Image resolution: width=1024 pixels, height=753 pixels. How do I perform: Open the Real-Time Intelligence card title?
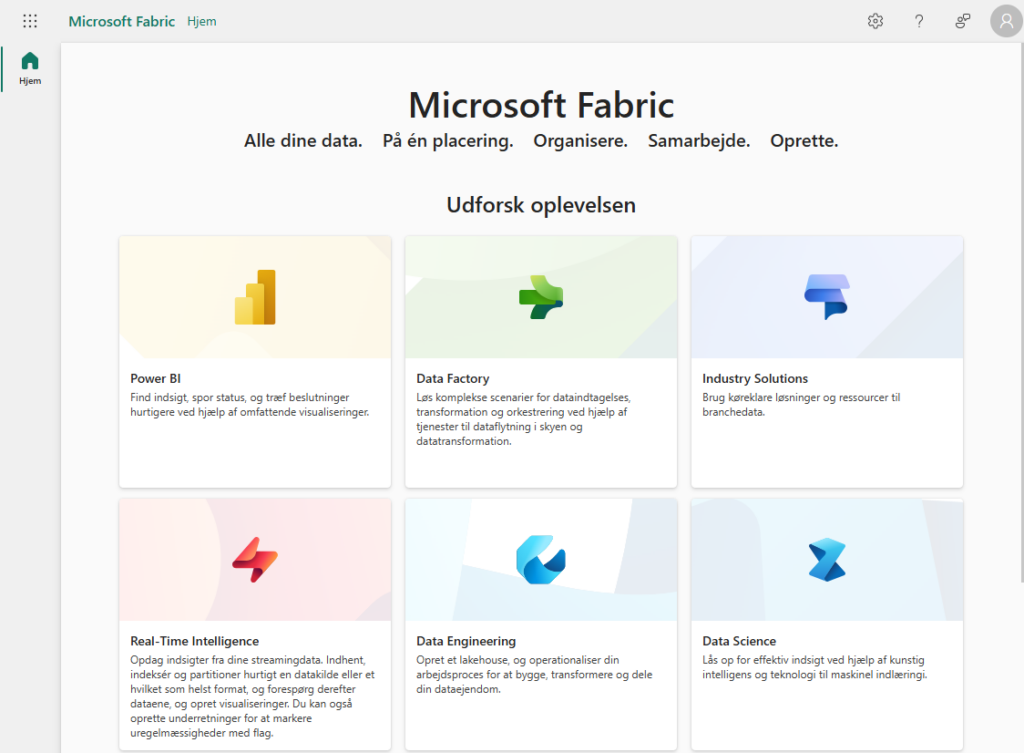tap(195, 641)
